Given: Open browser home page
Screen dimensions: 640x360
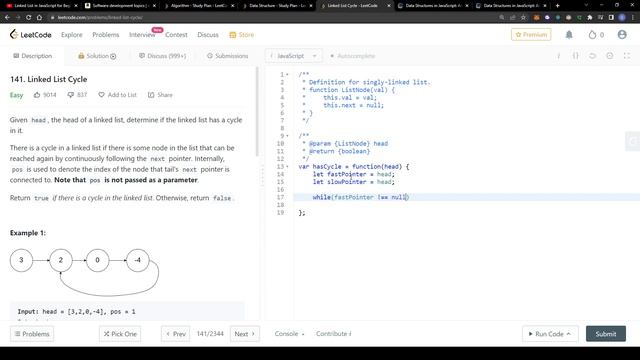Looking at the screenshot, I should coord(39,18).
